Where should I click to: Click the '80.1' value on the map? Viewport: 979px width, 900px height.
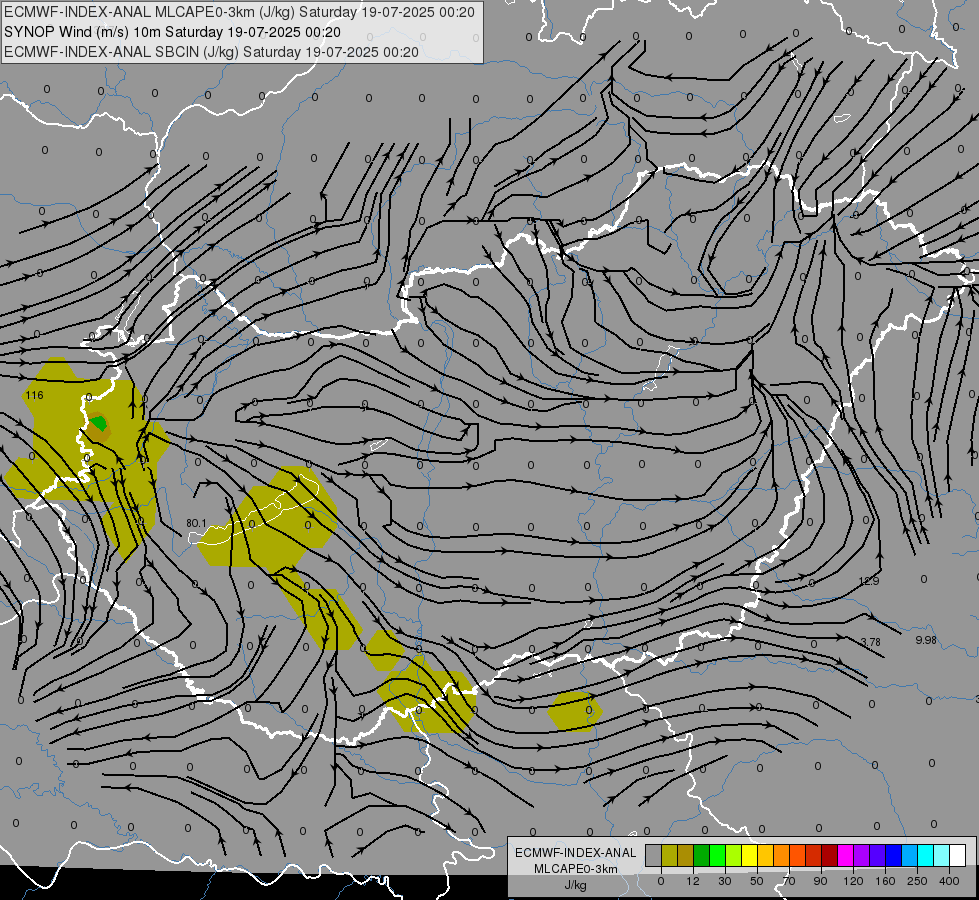click(x=196, y=523)
